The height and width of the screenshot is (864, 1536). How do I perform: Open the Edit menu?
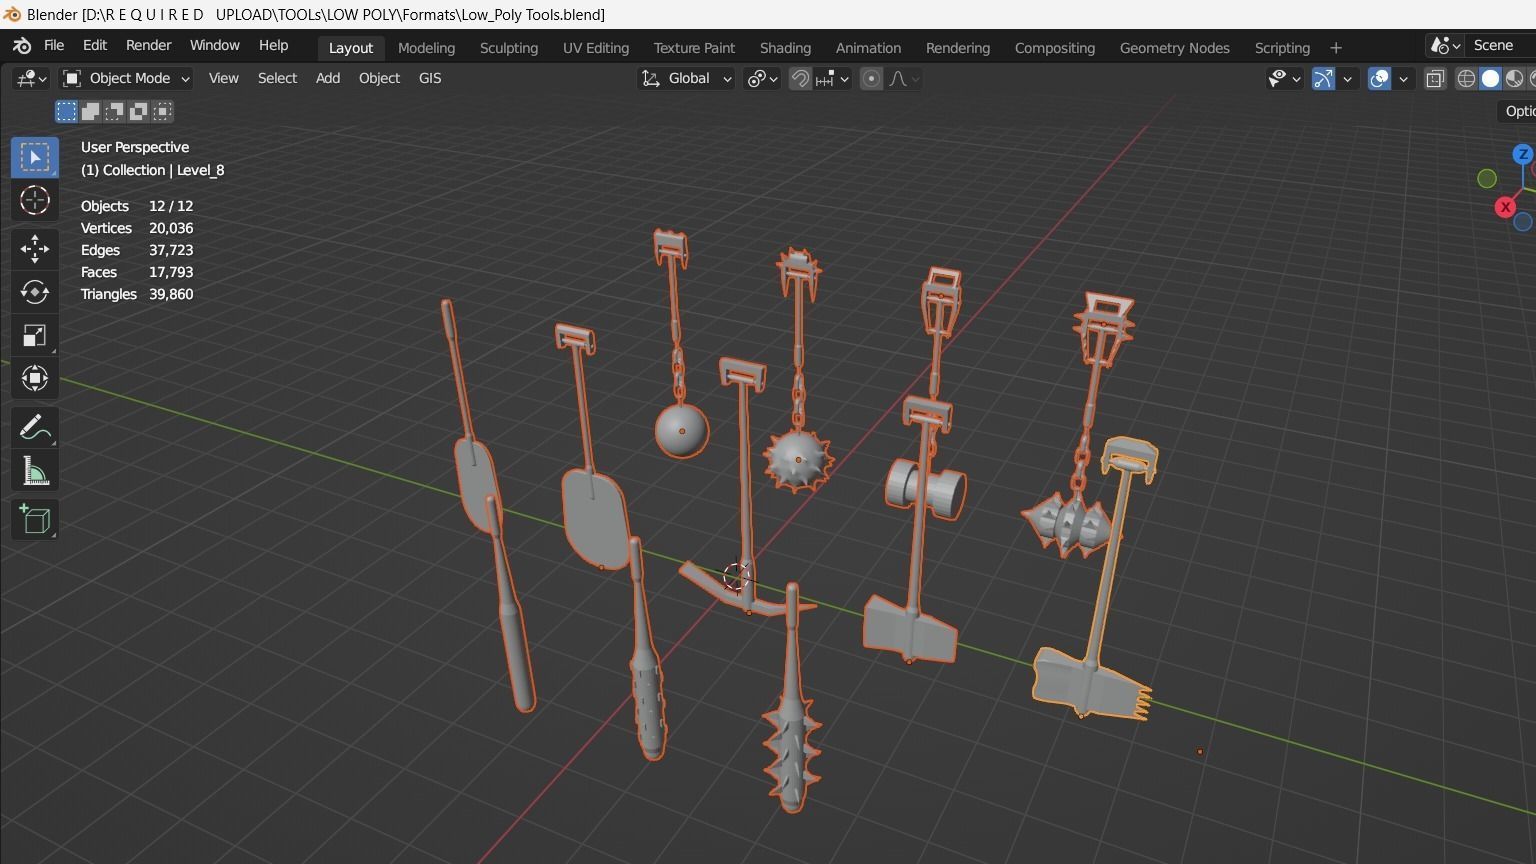[x=95, y=46]
